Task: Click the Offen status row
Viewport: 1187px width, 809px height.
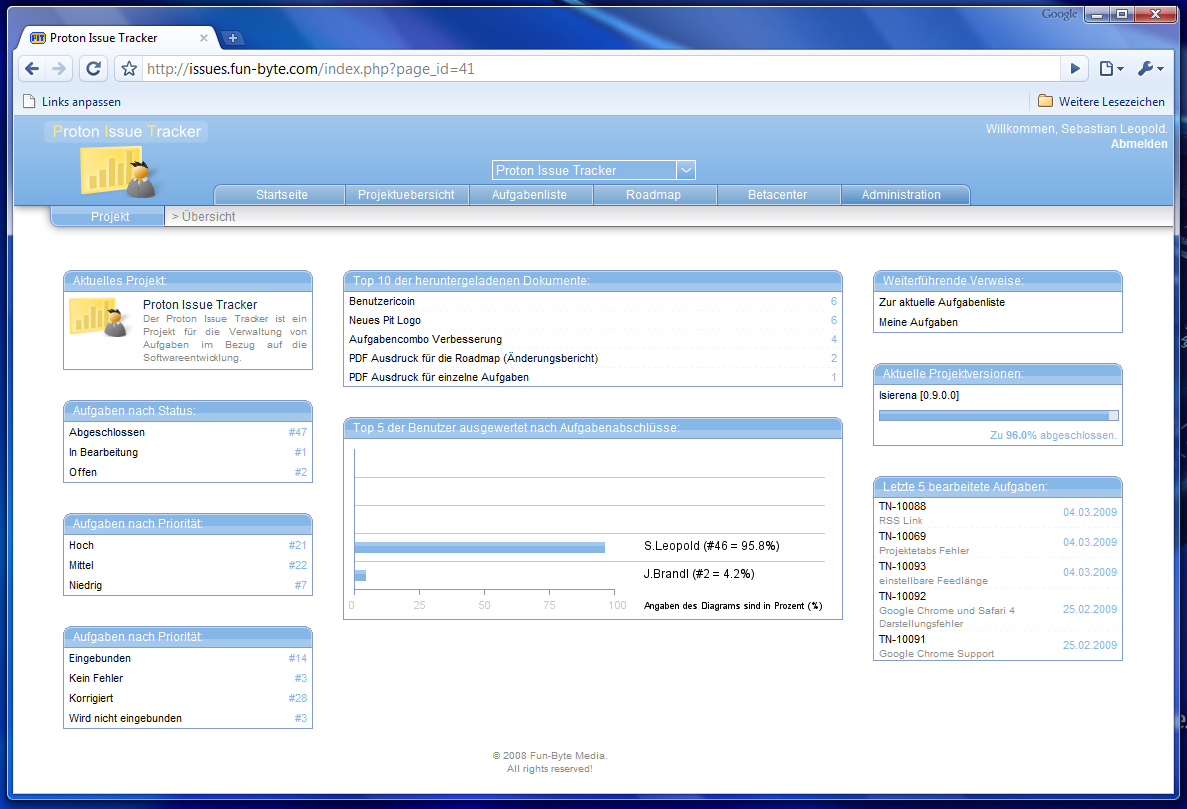Action: pyautogui.click(x=188, y=472)
